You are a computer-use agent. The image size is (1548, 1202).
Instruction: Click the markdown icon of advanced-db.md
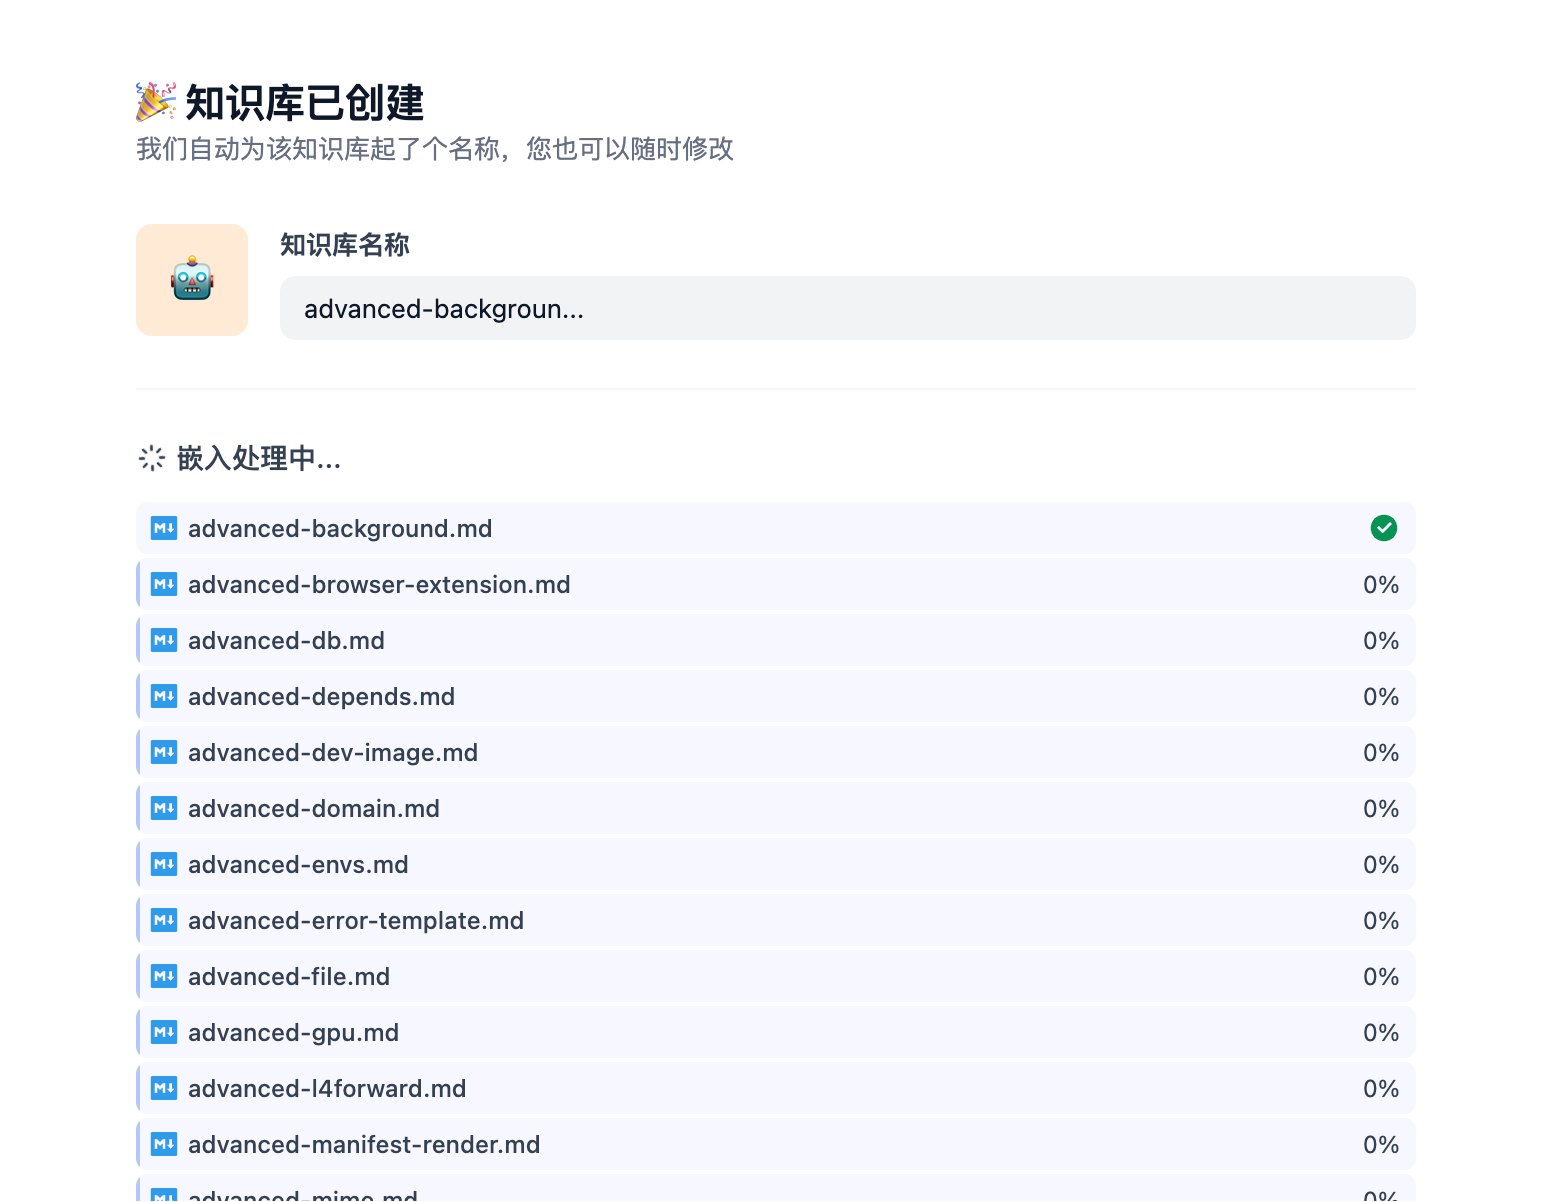tap(164, 640)
